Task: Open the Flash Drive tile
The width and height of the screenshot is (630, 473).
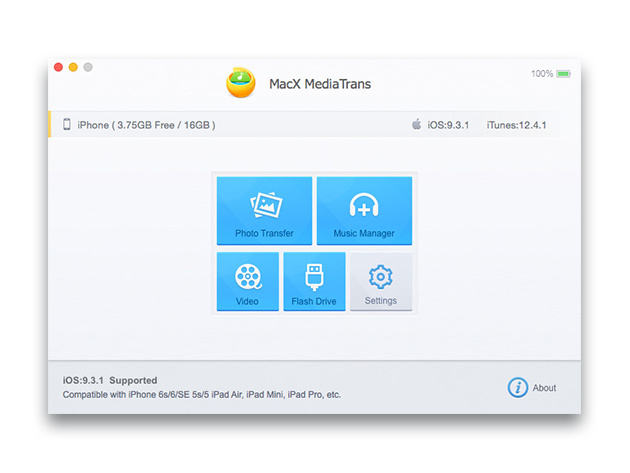Action: click(x=314, y=281)
